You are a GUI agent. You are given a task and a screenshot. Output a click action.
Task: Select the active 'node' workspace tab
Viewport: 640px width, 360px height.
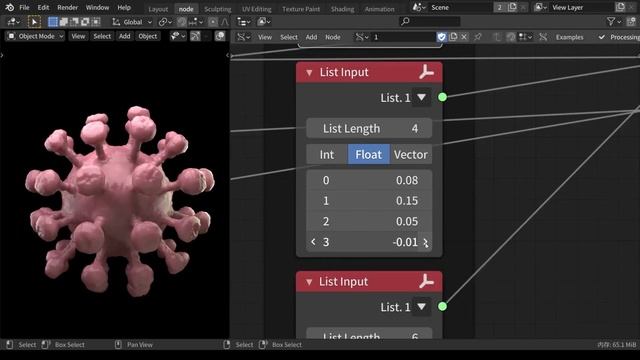point(186,9)
